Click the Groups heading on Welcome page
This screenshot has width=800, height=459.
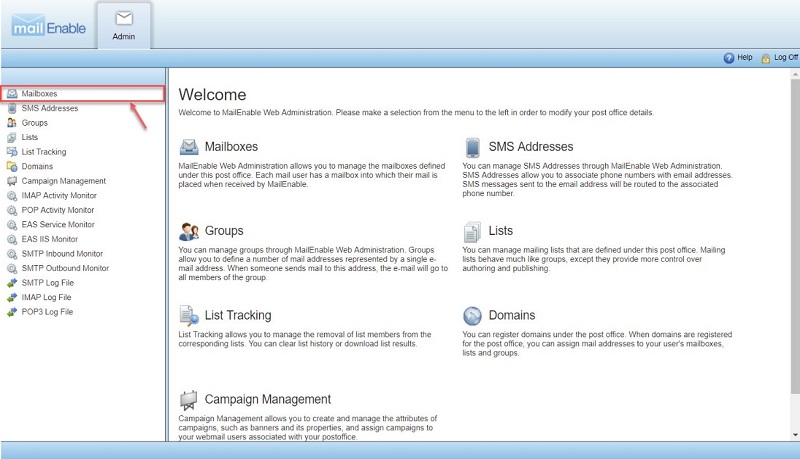[x=224, y=231]
